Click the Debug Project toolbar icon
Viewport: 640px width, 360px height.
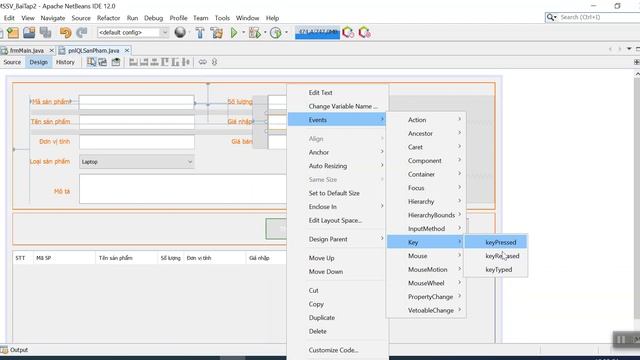point(255,33)
